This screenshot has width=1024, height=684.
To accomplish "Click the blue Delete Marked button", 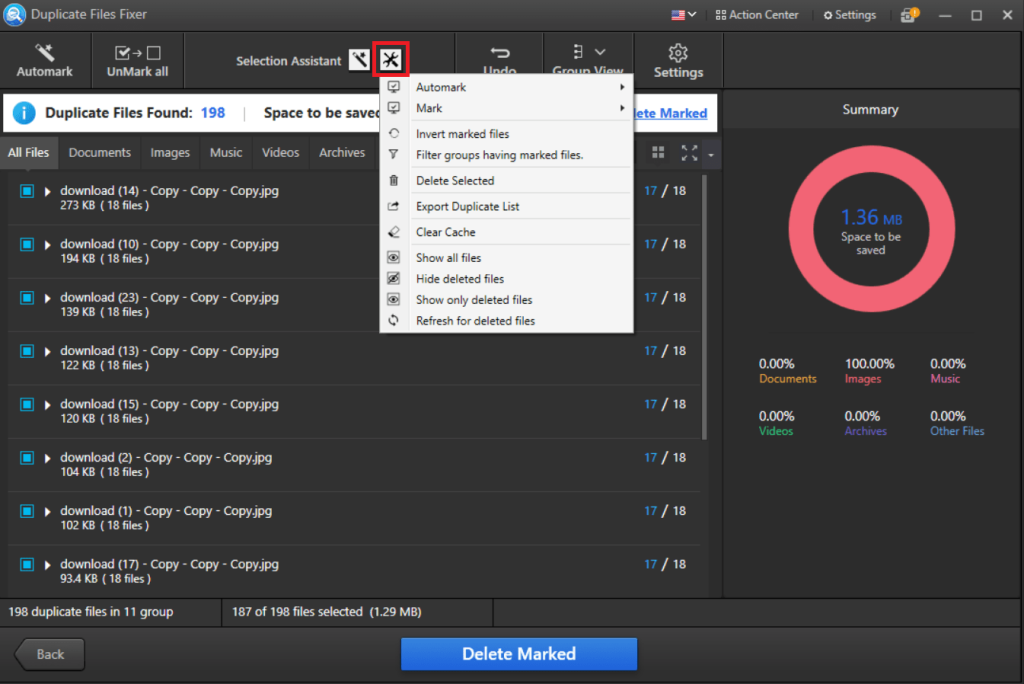I will pos(519,654).
